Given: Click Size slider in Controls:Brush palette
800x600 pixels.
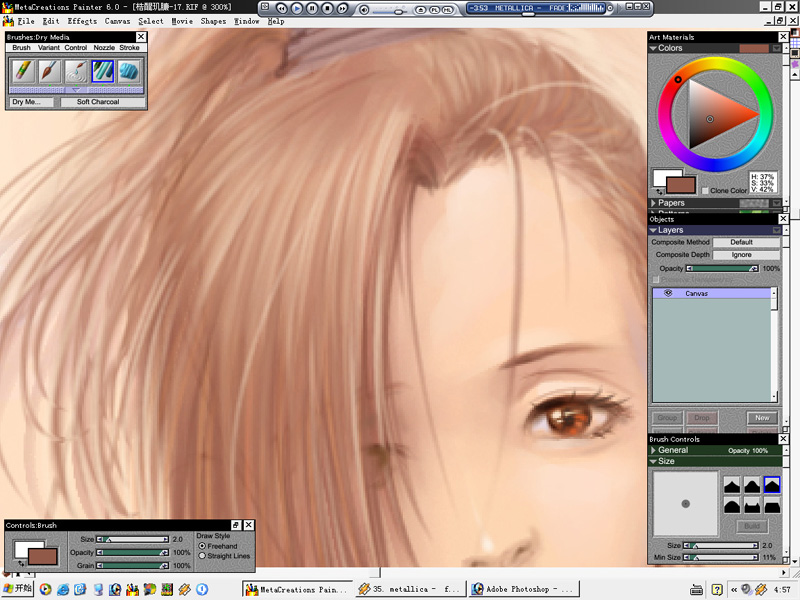Looking at the screenshot, I should coord(133,539).
